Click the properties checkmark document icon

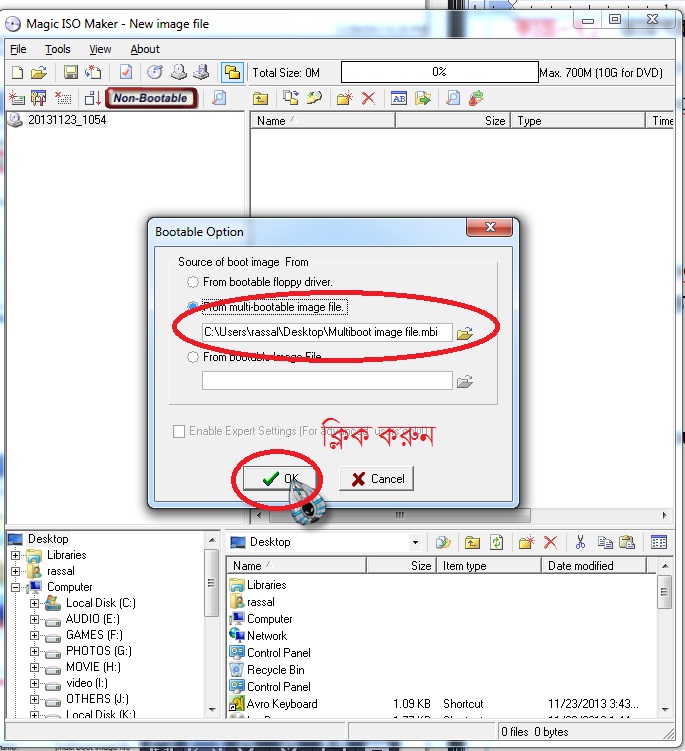[x=126, y=73]
